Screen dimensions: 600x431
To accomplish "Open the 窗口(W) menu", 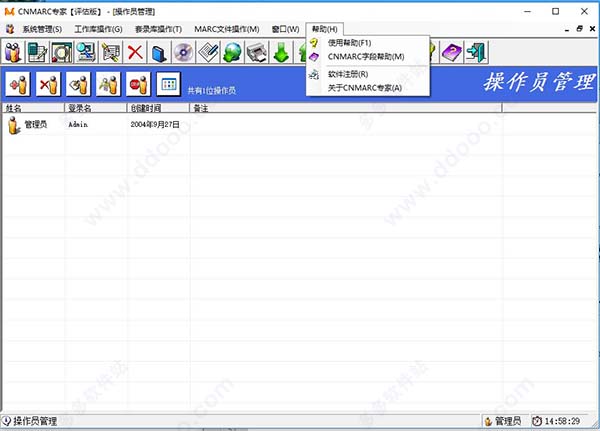I will point(285,29).
